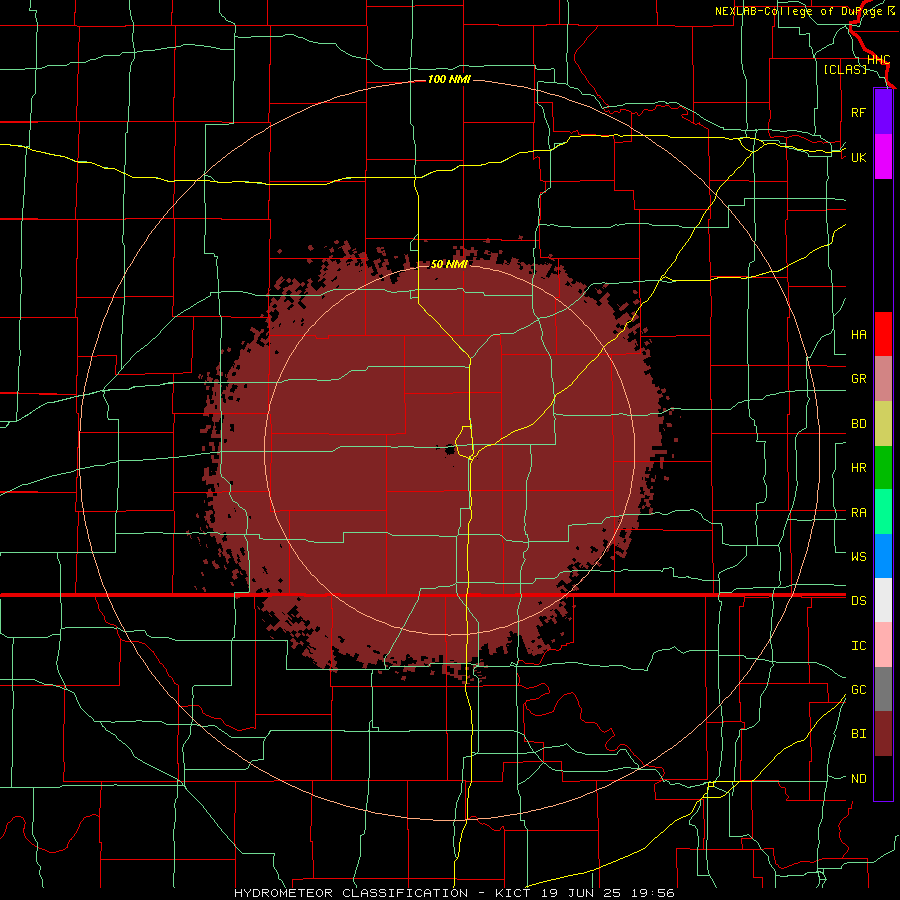Click the GR legend label
900x900 pixels.
tap(859, 379)
